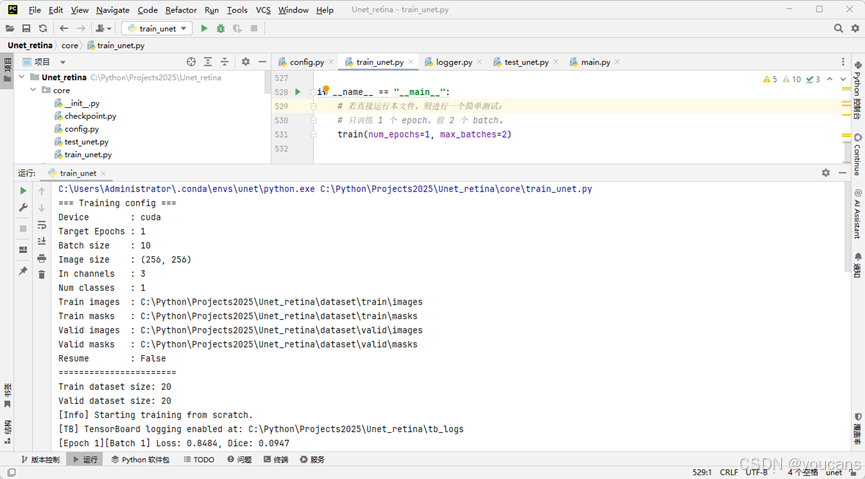Click Collapse All in project panel

point(225,62)
